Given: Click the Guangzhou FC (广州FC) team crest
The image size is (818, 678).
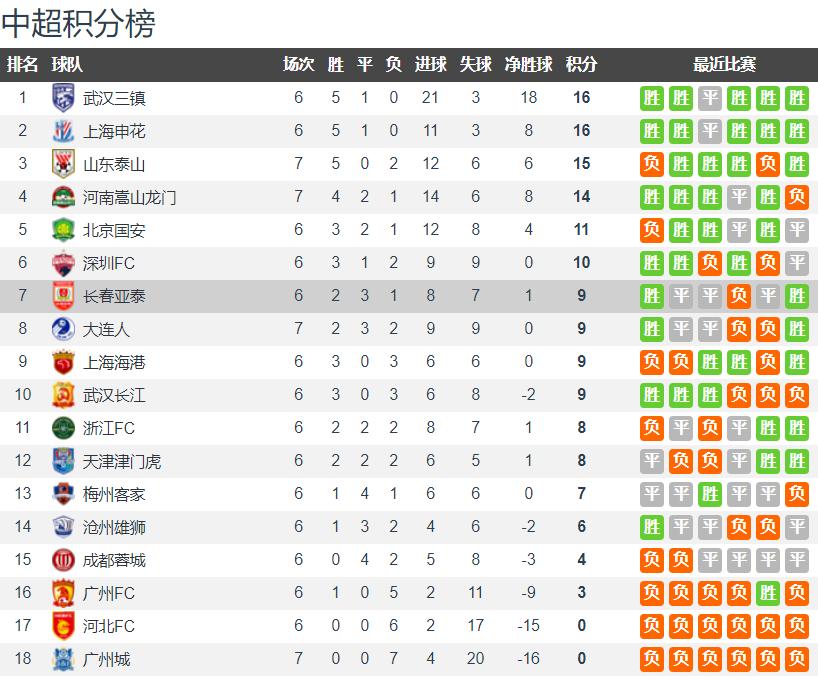Looking at the screenshot, I should point(63,593).
